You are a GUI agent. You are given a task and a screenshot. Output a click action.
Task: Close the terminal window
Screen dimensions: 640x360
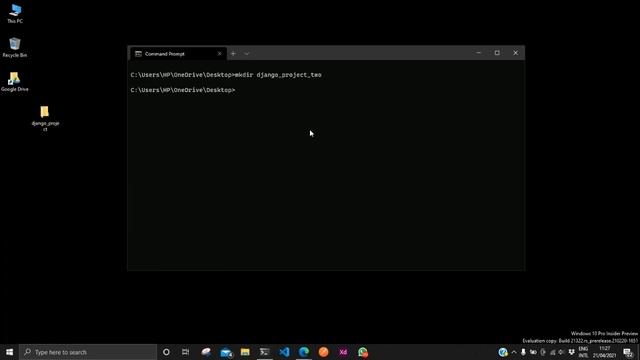516,53
